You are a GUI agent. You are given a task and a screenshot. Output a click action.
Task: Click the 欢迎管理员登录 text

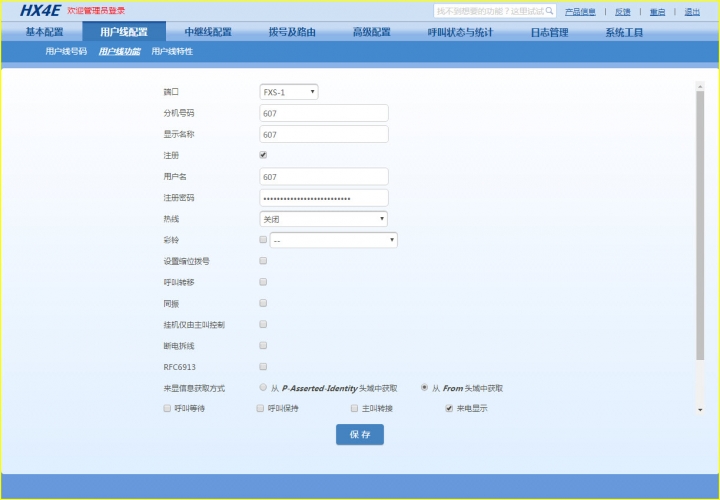[96, 11]
